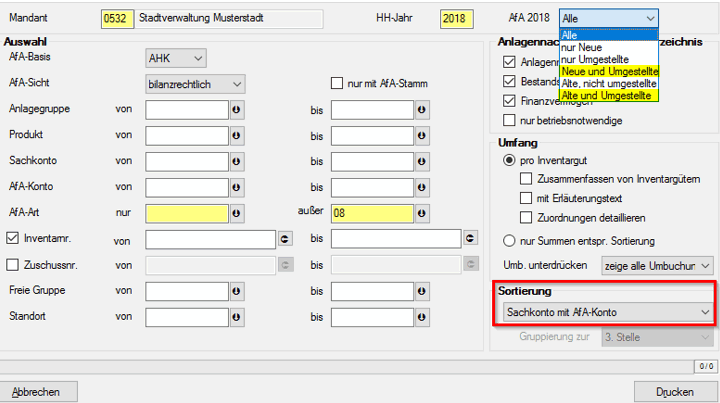
Task: Click lookup icon beside Sachkonto bis field
Action: (x=421, y=161)
